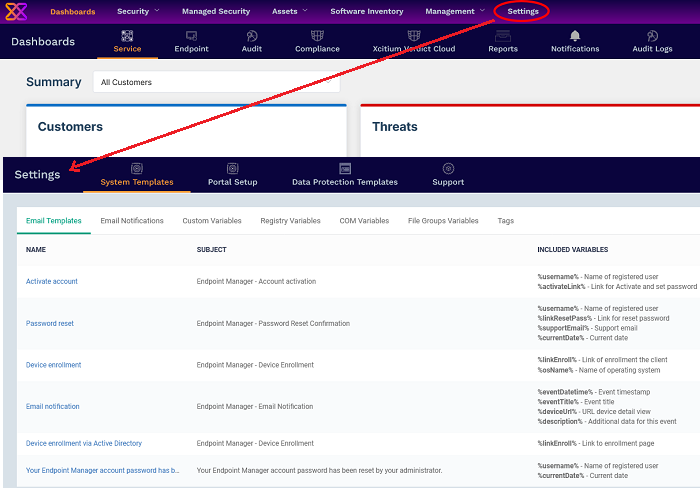Switch to the Tags tab
Screen dimensions: 700x488
click(506, 221)
